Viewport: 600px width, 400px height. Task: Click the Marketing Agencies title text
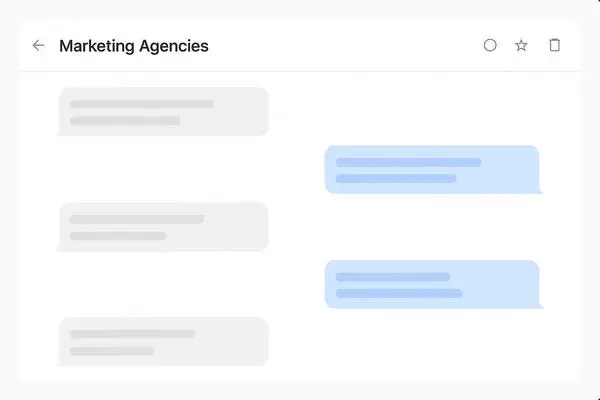pyautogui.click(x=134, y=46)
